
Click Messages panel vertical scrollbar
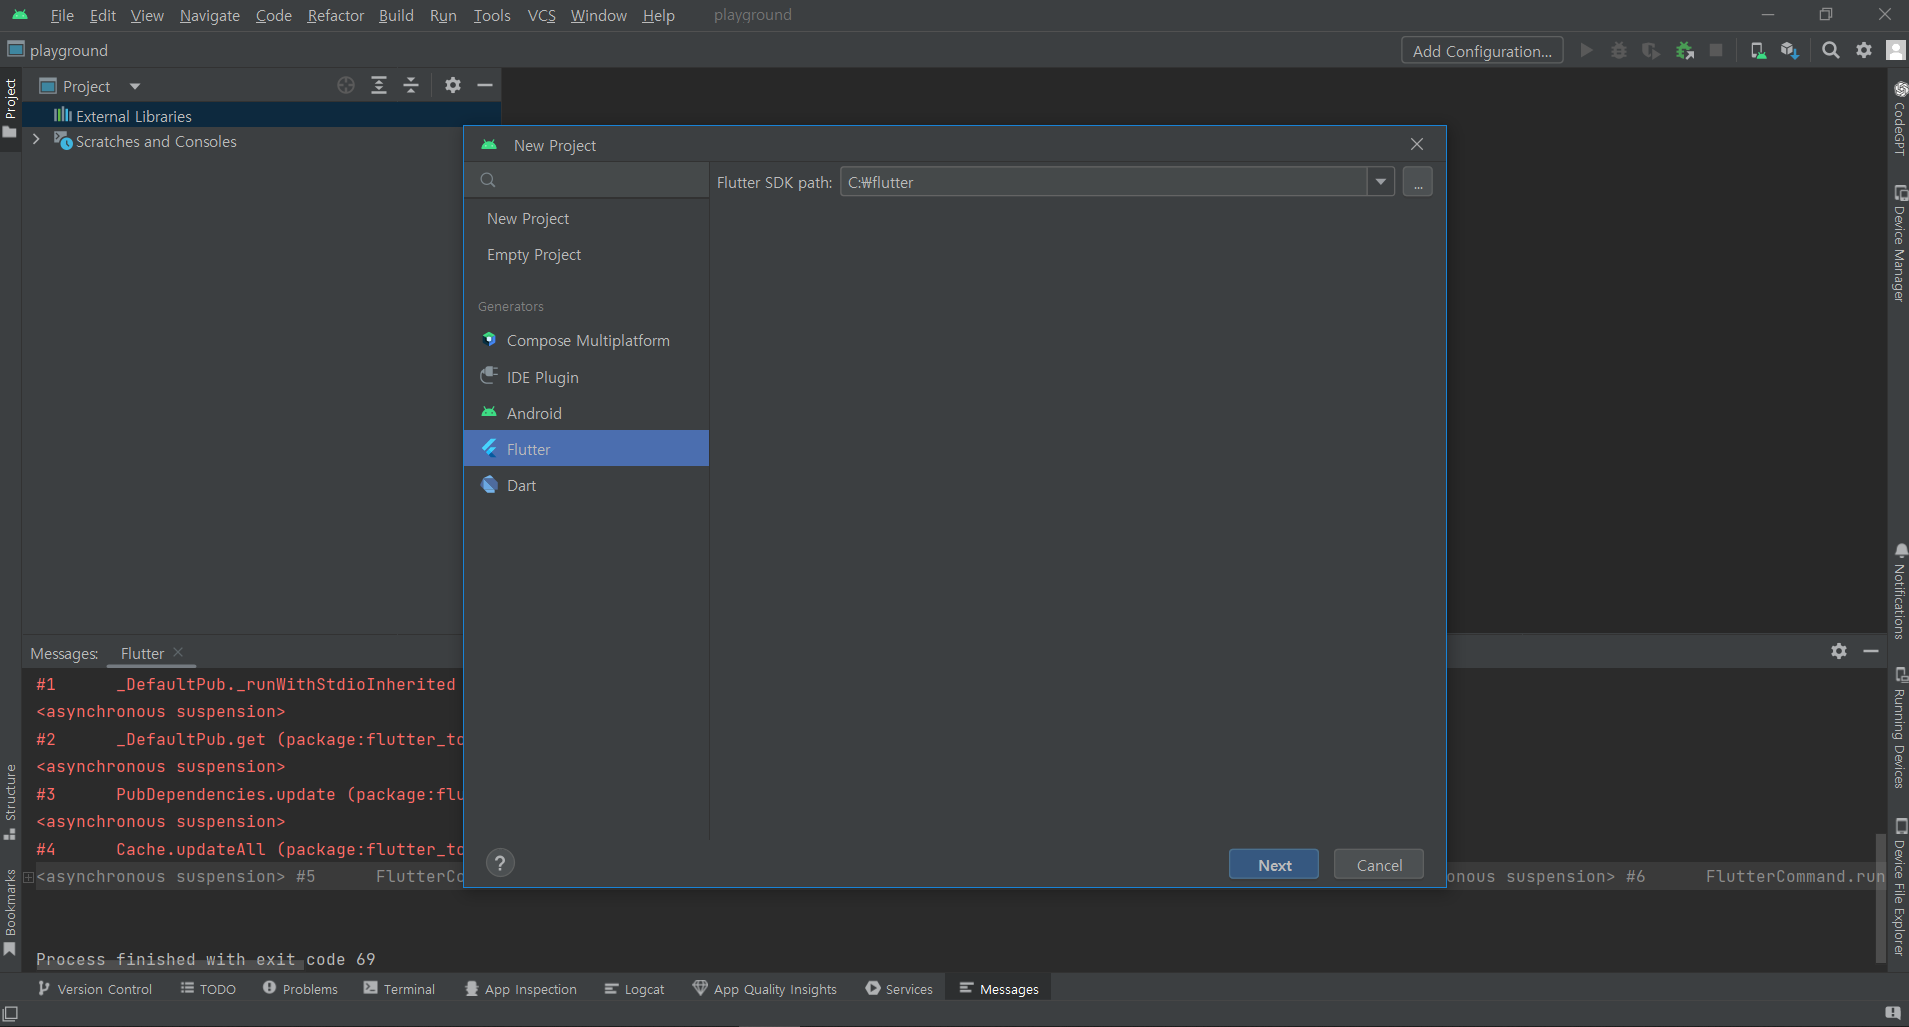point(1880,900)
